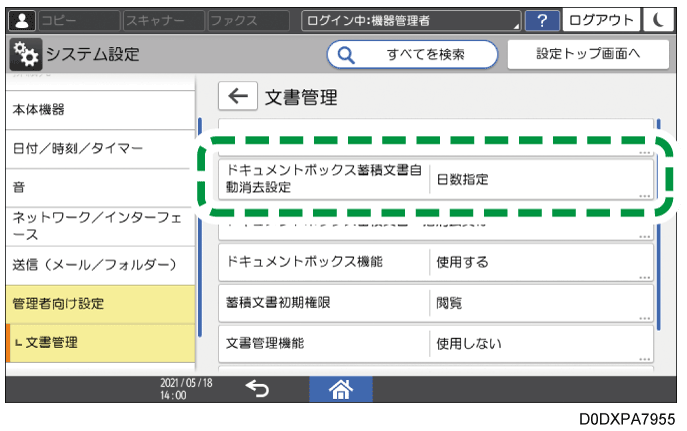Tap the home icon in bottom bar

pos(341,389)
